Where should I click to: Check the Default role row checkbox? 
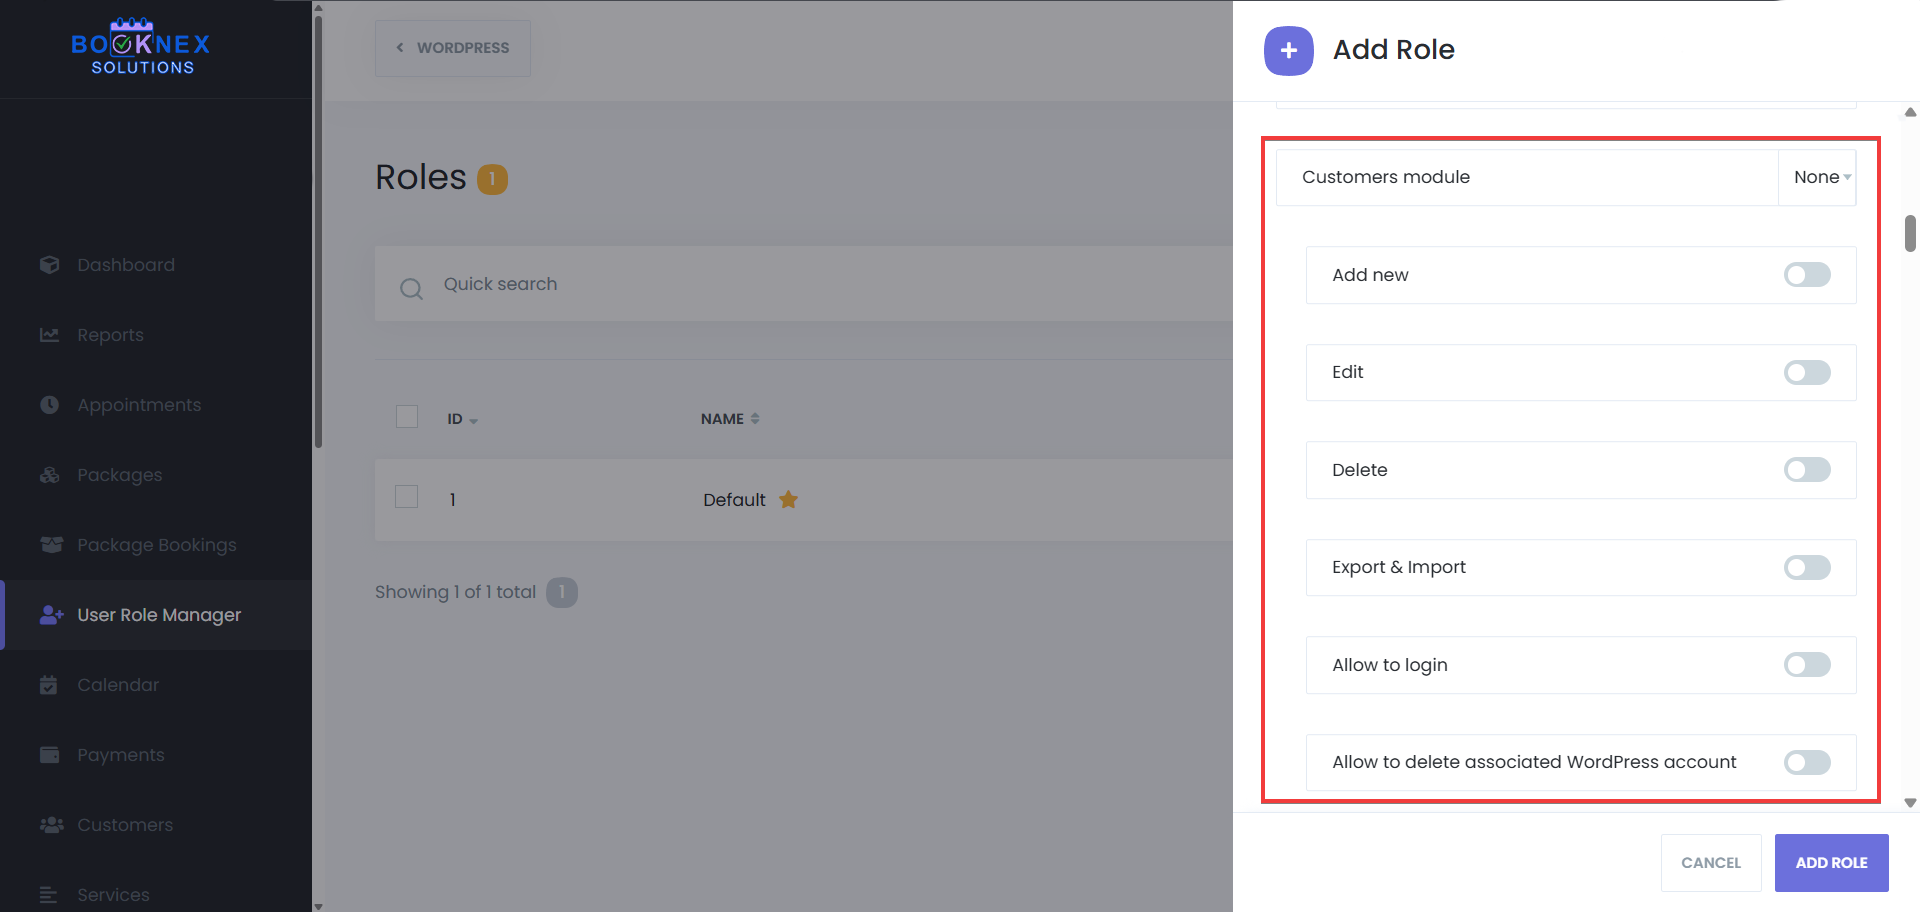pyautogui.click(x=407, y=497)
